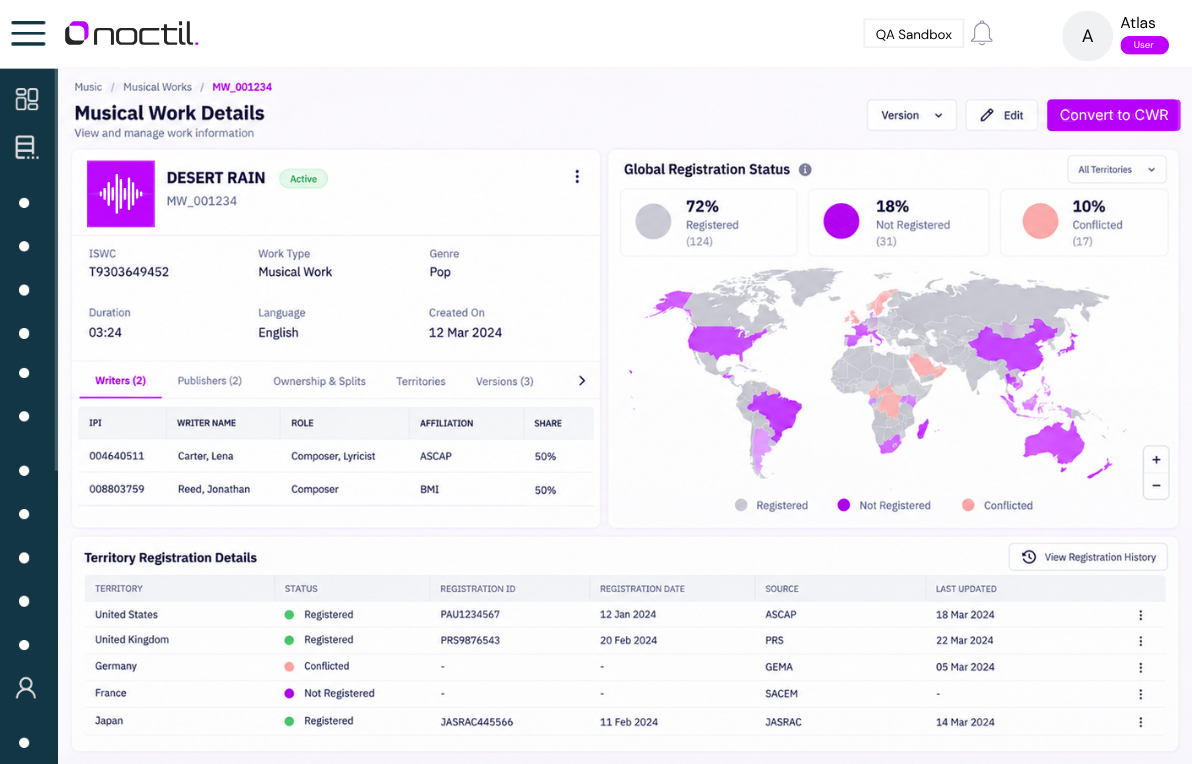1192x764 pixels.
Task: Show more tabs with the right chevron
Action: 582,381
